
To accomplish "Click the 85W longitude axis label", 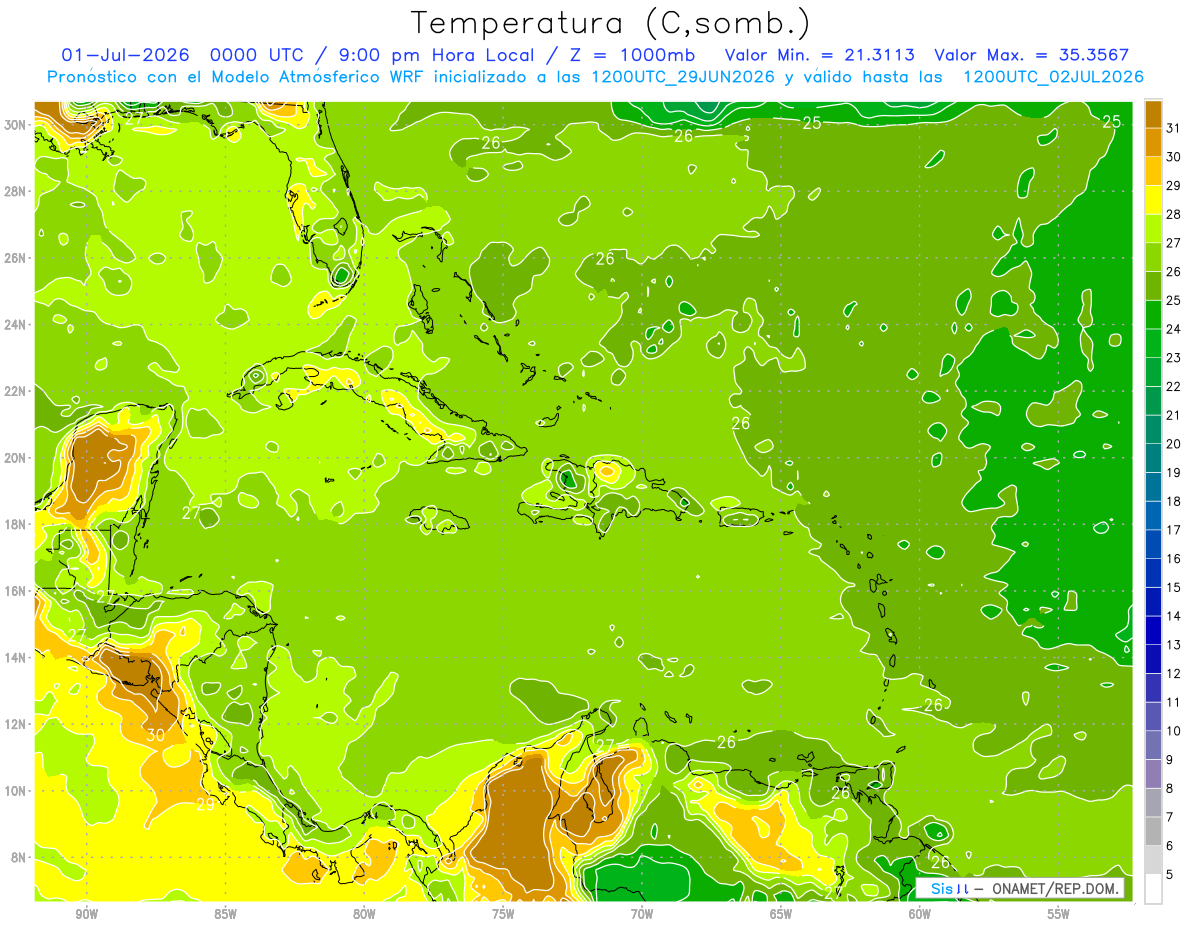I will click(225, 914).
